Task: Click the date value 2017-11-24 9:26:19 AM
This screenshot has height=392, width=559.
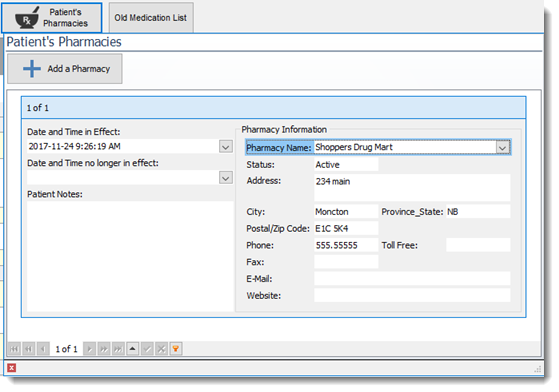Action: tap(75, 146)
